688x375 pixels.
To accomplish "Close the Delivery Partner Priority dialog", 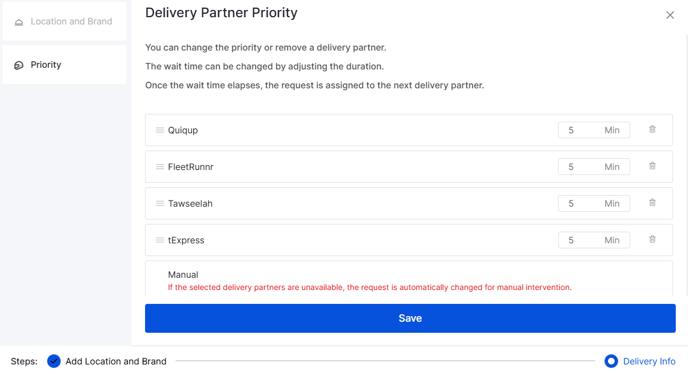I will [670, 15].
